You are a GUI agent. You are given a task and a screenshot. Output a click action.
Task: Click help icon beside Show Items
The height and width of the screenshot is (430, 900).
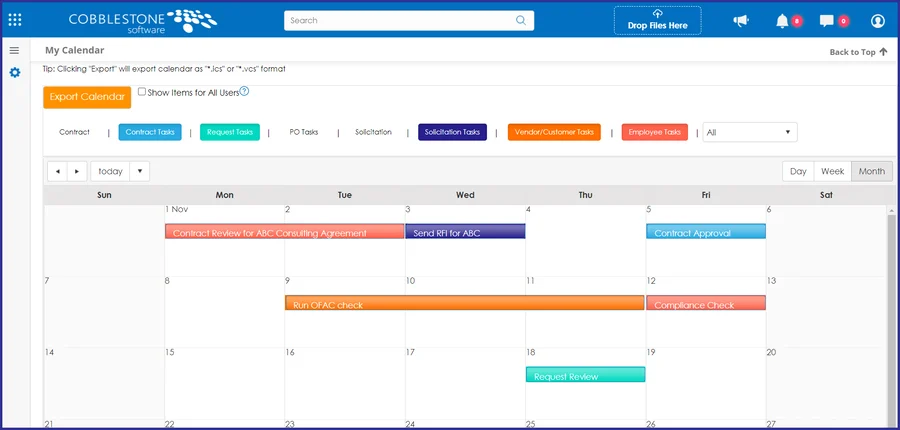coord(244,92)
